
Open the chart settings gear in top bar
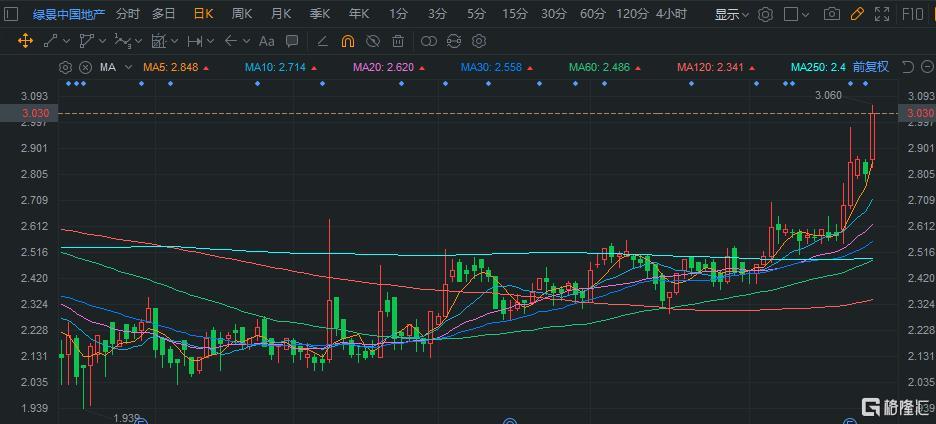[x=765, y=14]
